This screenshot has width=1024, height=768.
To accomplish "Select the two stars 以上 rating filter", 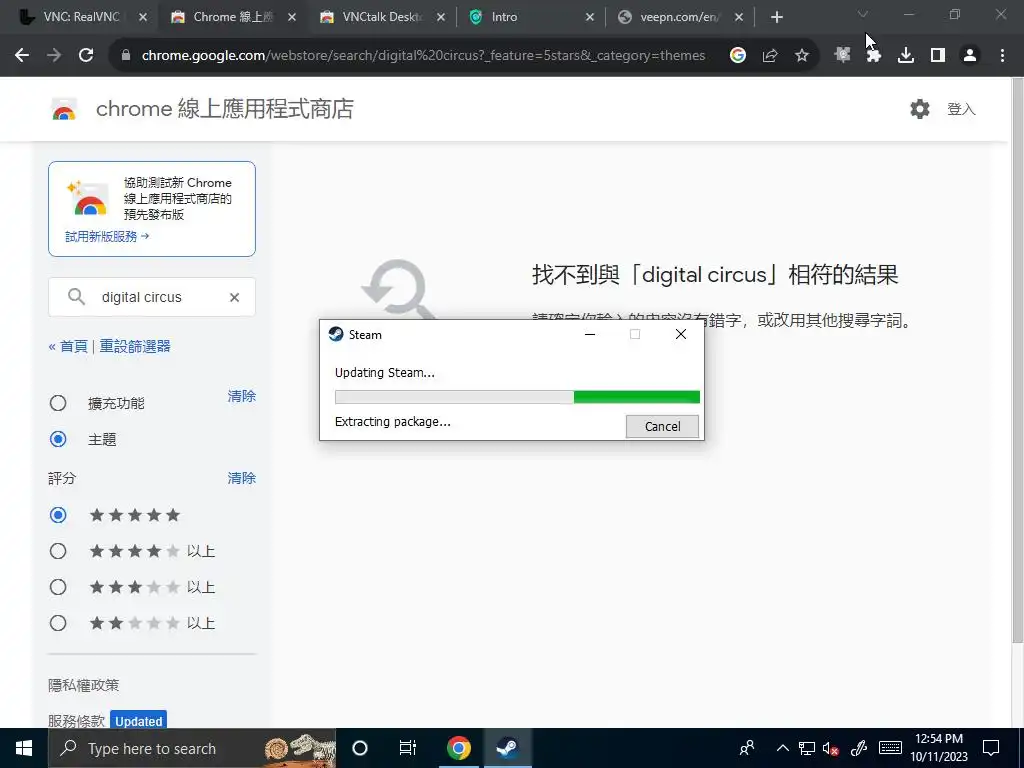I will 58,623.
